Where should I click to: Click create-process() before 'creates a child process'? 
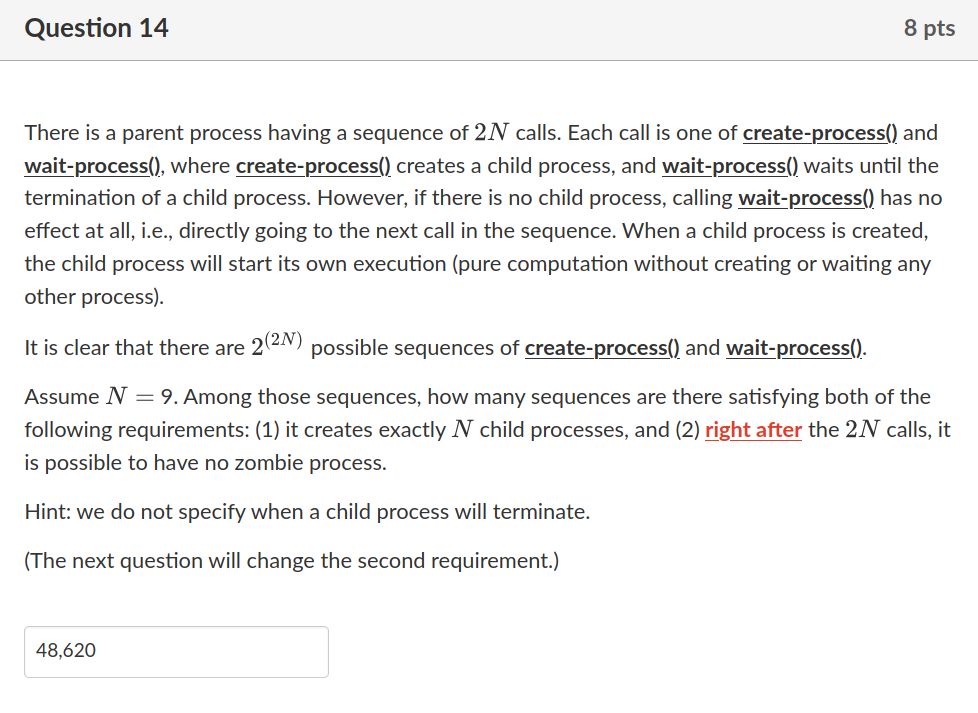(313, 166)
